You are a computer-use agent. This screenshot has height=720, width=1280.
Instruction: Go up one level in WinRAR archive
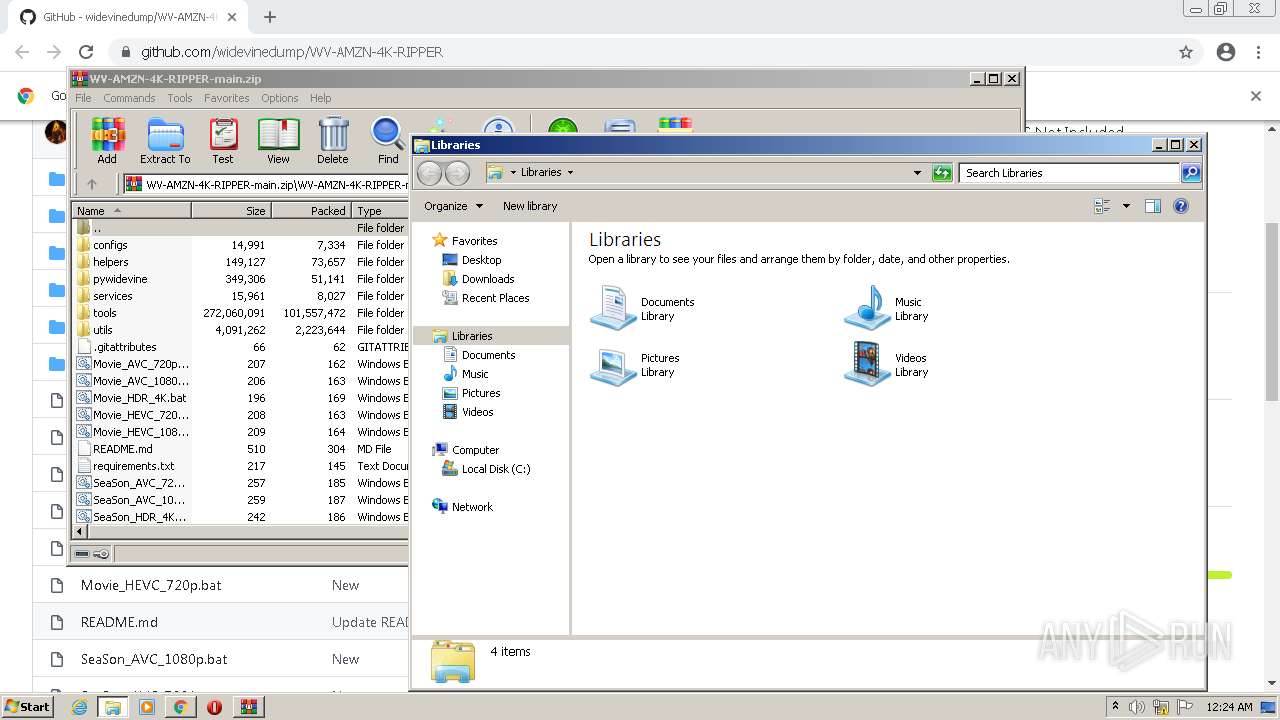tap(92, 184)
